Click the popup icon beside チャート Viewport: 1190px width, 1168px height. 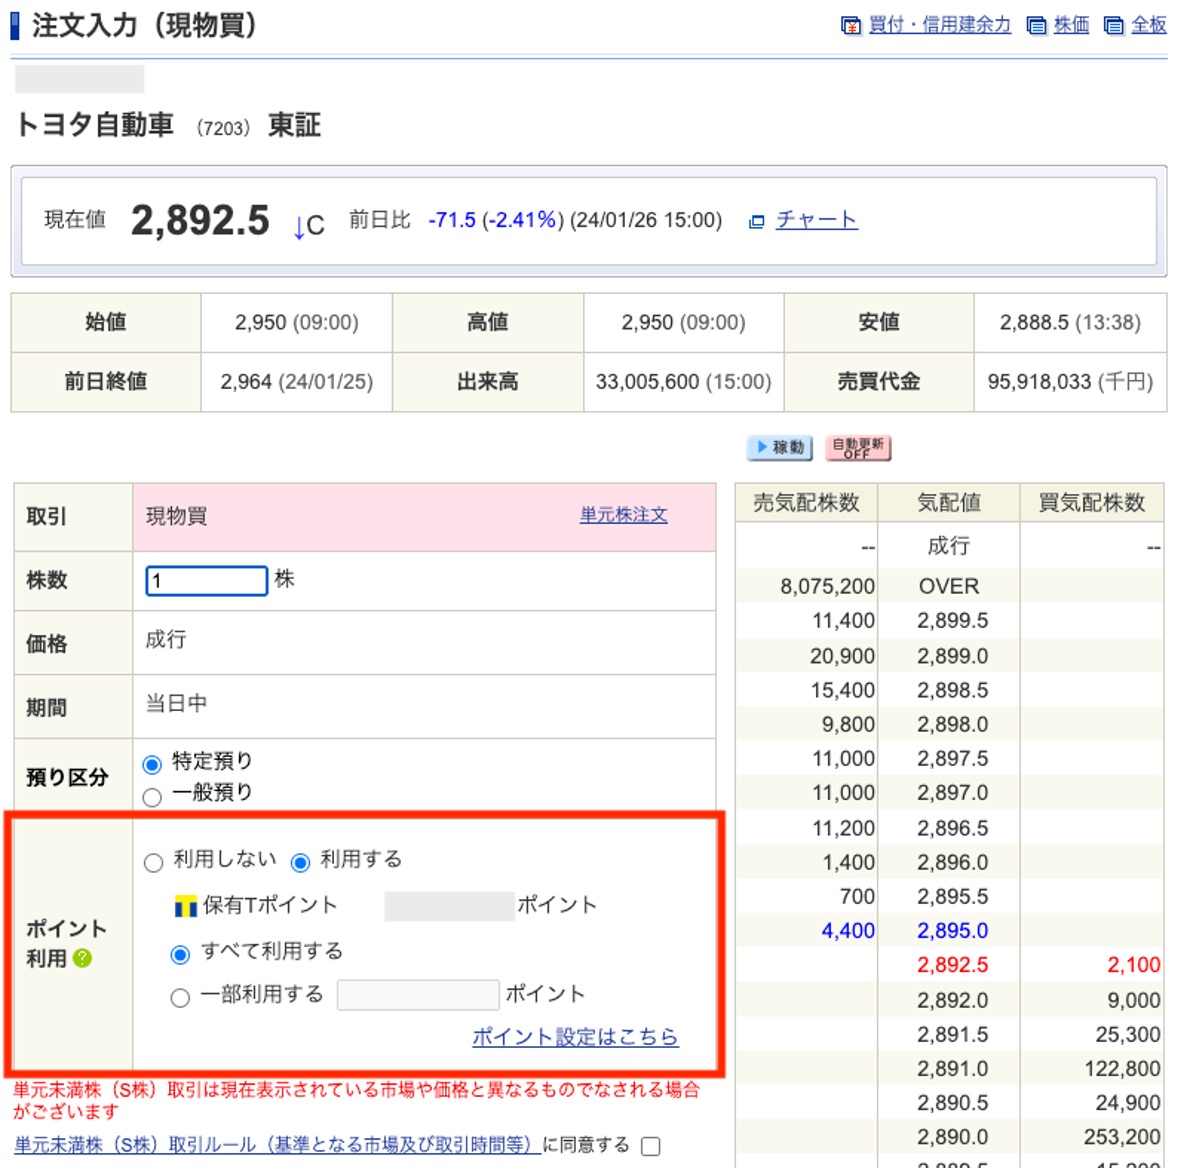pyautogui.click(x=757, y=222)
